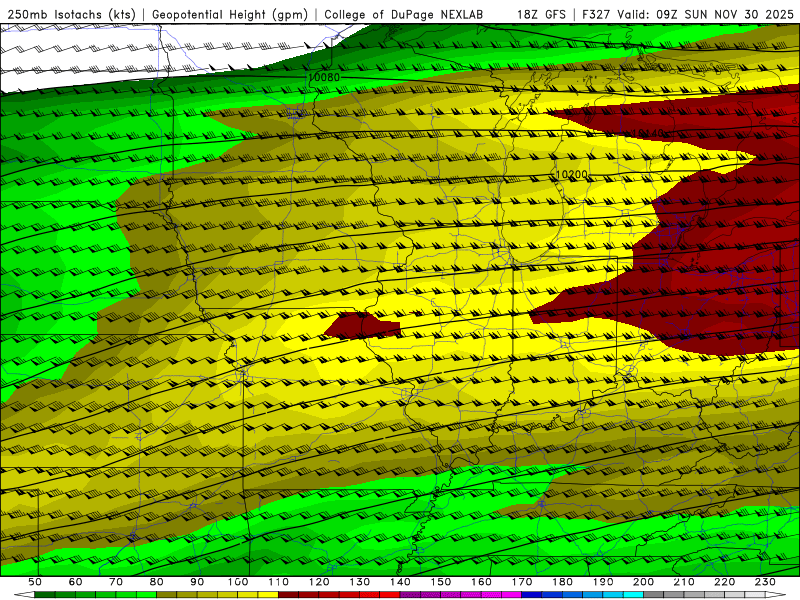Click the 'College of DuPage NEXLAB' label
Image resolution: width=800 pixels, height=600 pixels.
coord(404,15)
